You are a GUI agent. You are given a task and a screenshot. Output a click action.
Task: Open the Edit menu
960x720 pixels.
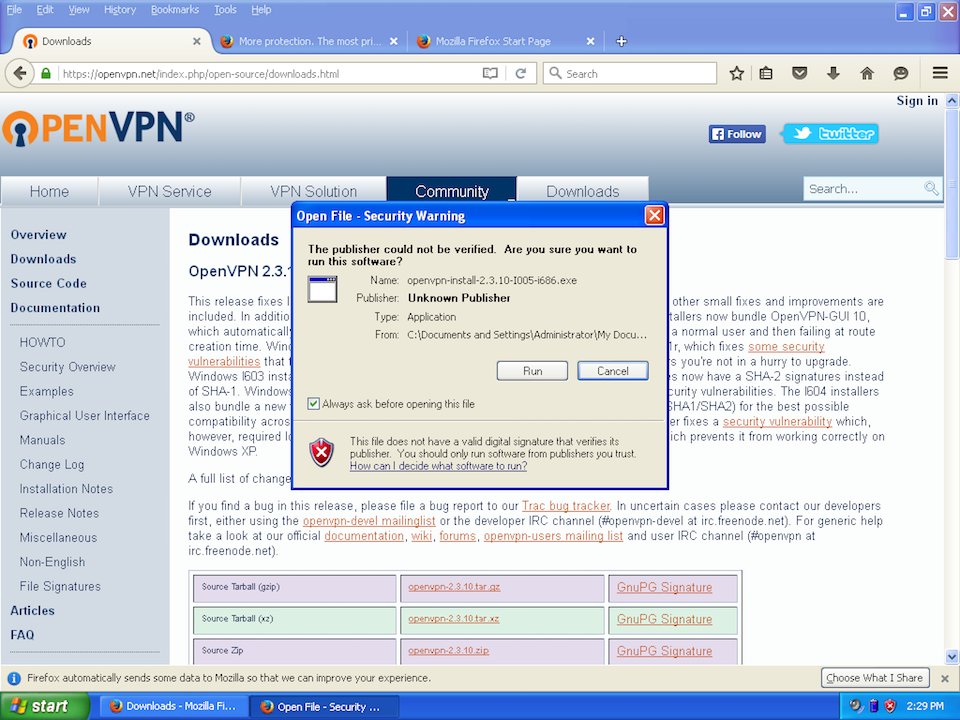[45, 10]
